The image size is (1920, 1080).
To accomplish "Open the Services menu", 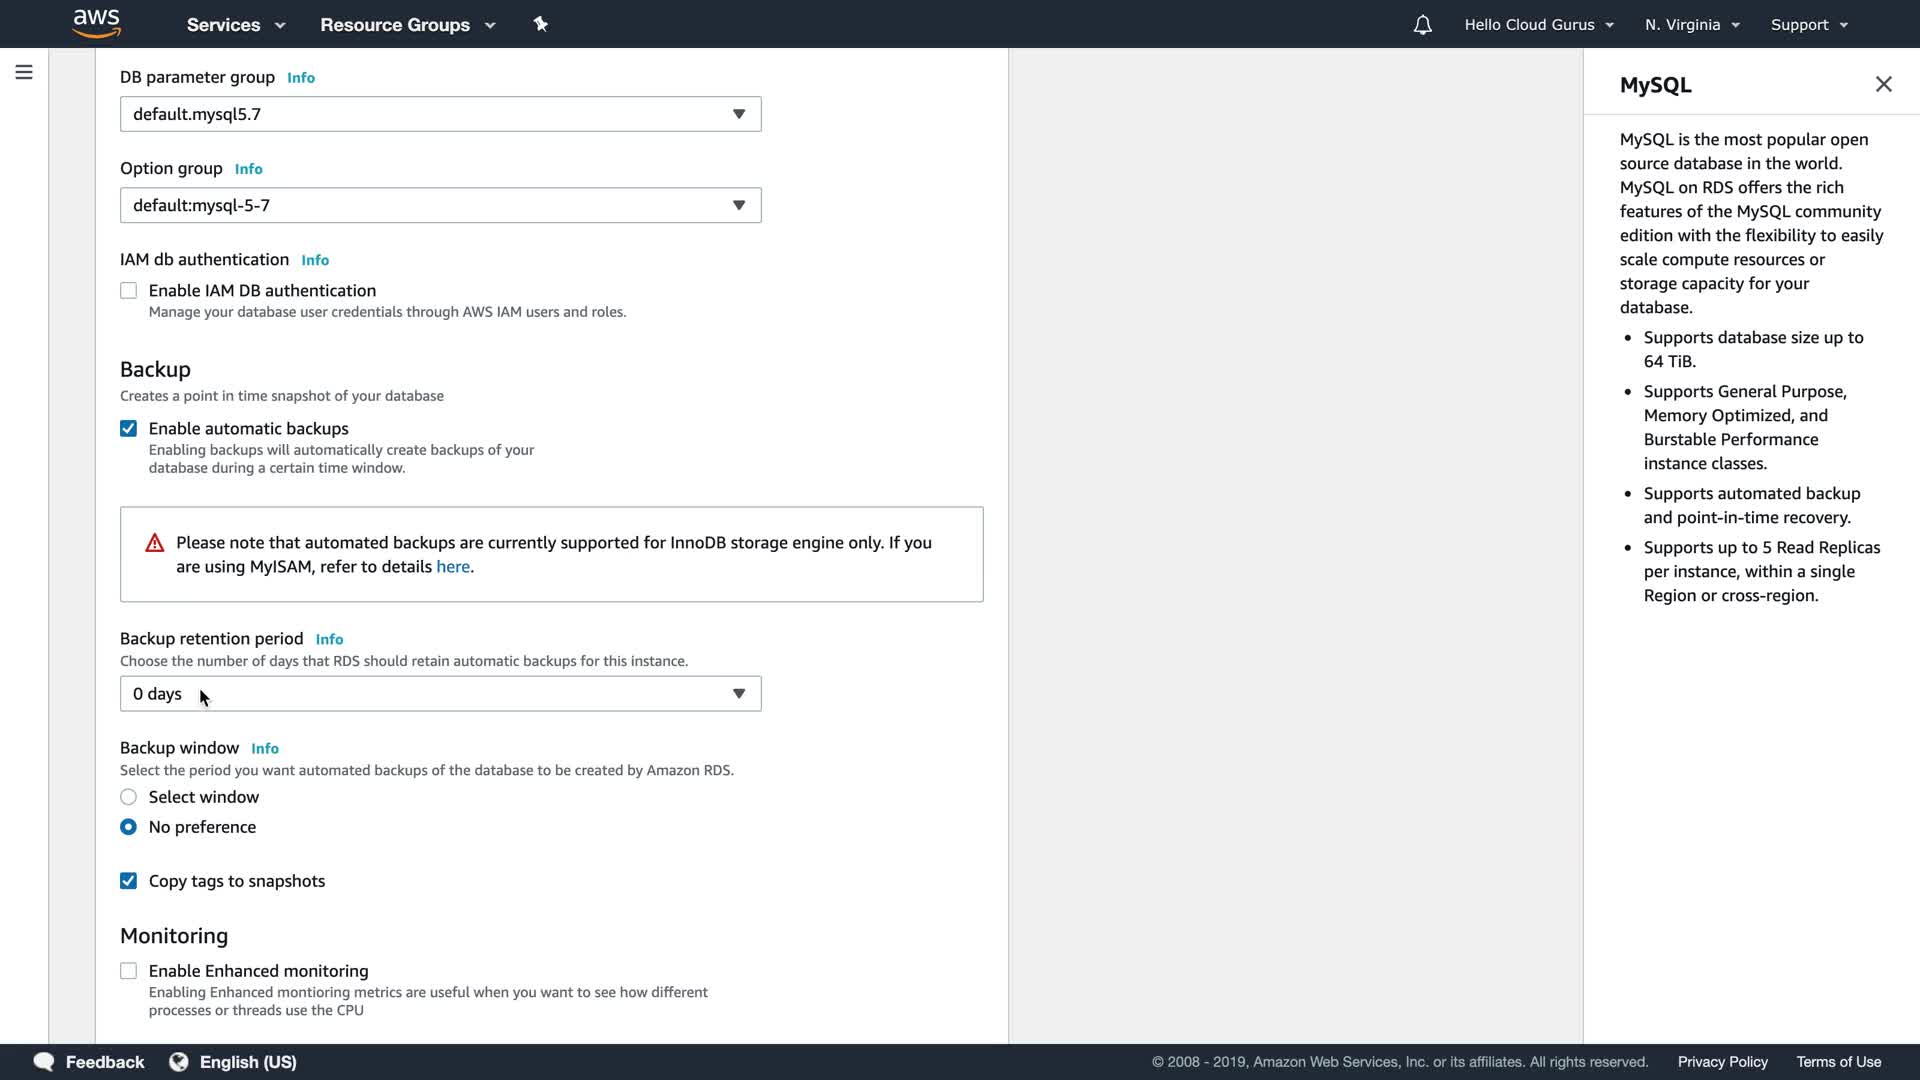I will coord(235,25).
